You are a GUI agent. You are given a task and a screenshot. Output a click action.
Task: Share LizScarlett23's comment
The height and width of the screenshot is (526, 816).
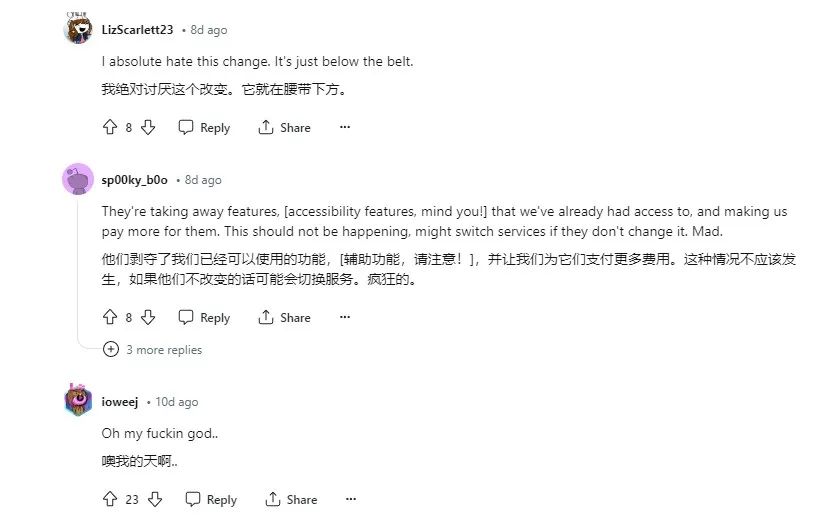pos(284,128)
